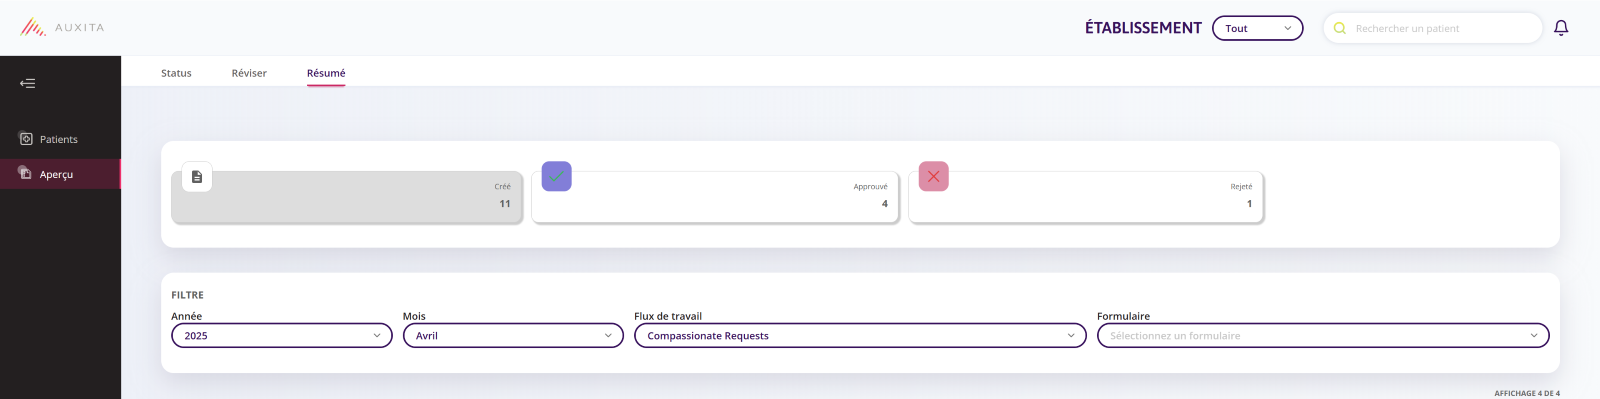Select the Résumé tab
Viewport: 1600px width, 399px height.
[x=326, y=73]
